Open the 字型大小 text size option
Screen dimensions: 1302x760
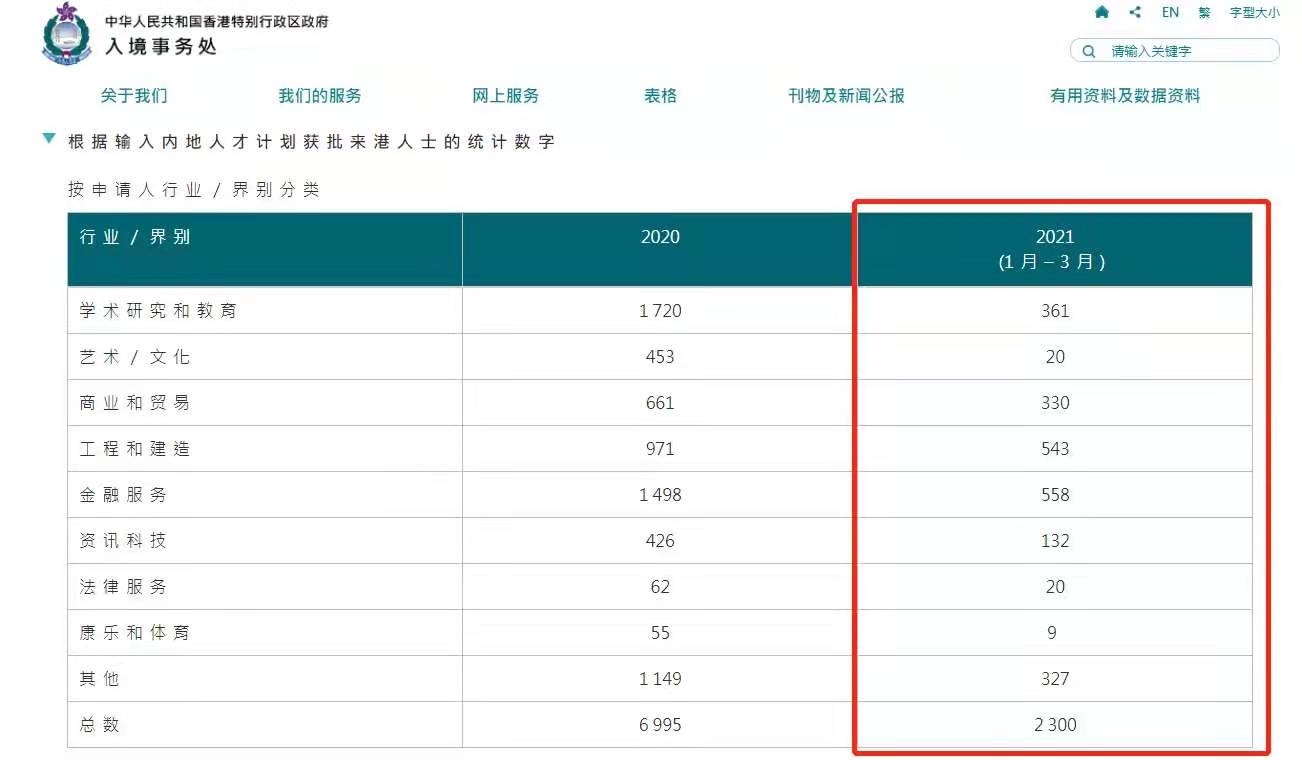(1254, 13)
